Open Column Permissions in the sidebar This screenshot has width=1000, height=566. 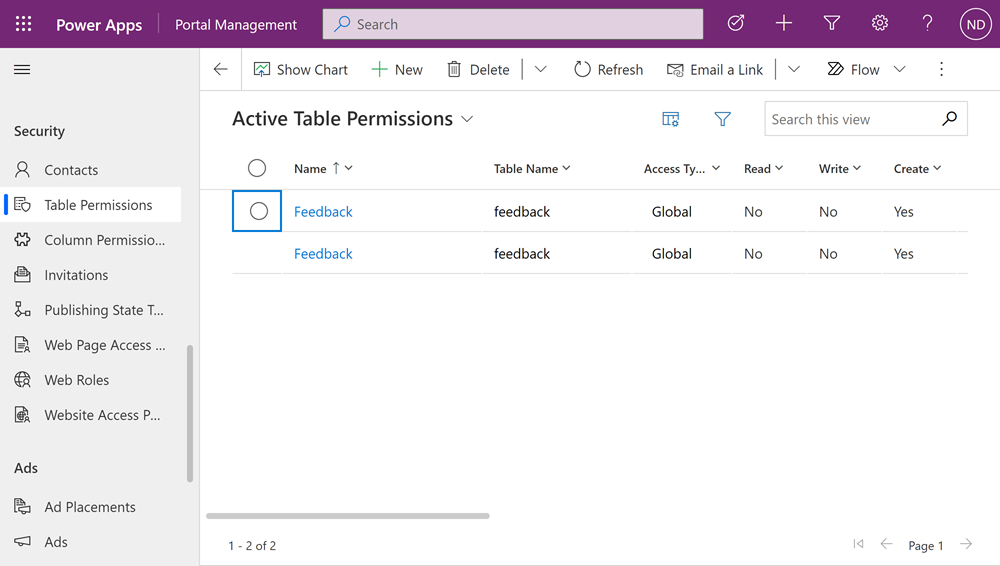pos(92,240)
